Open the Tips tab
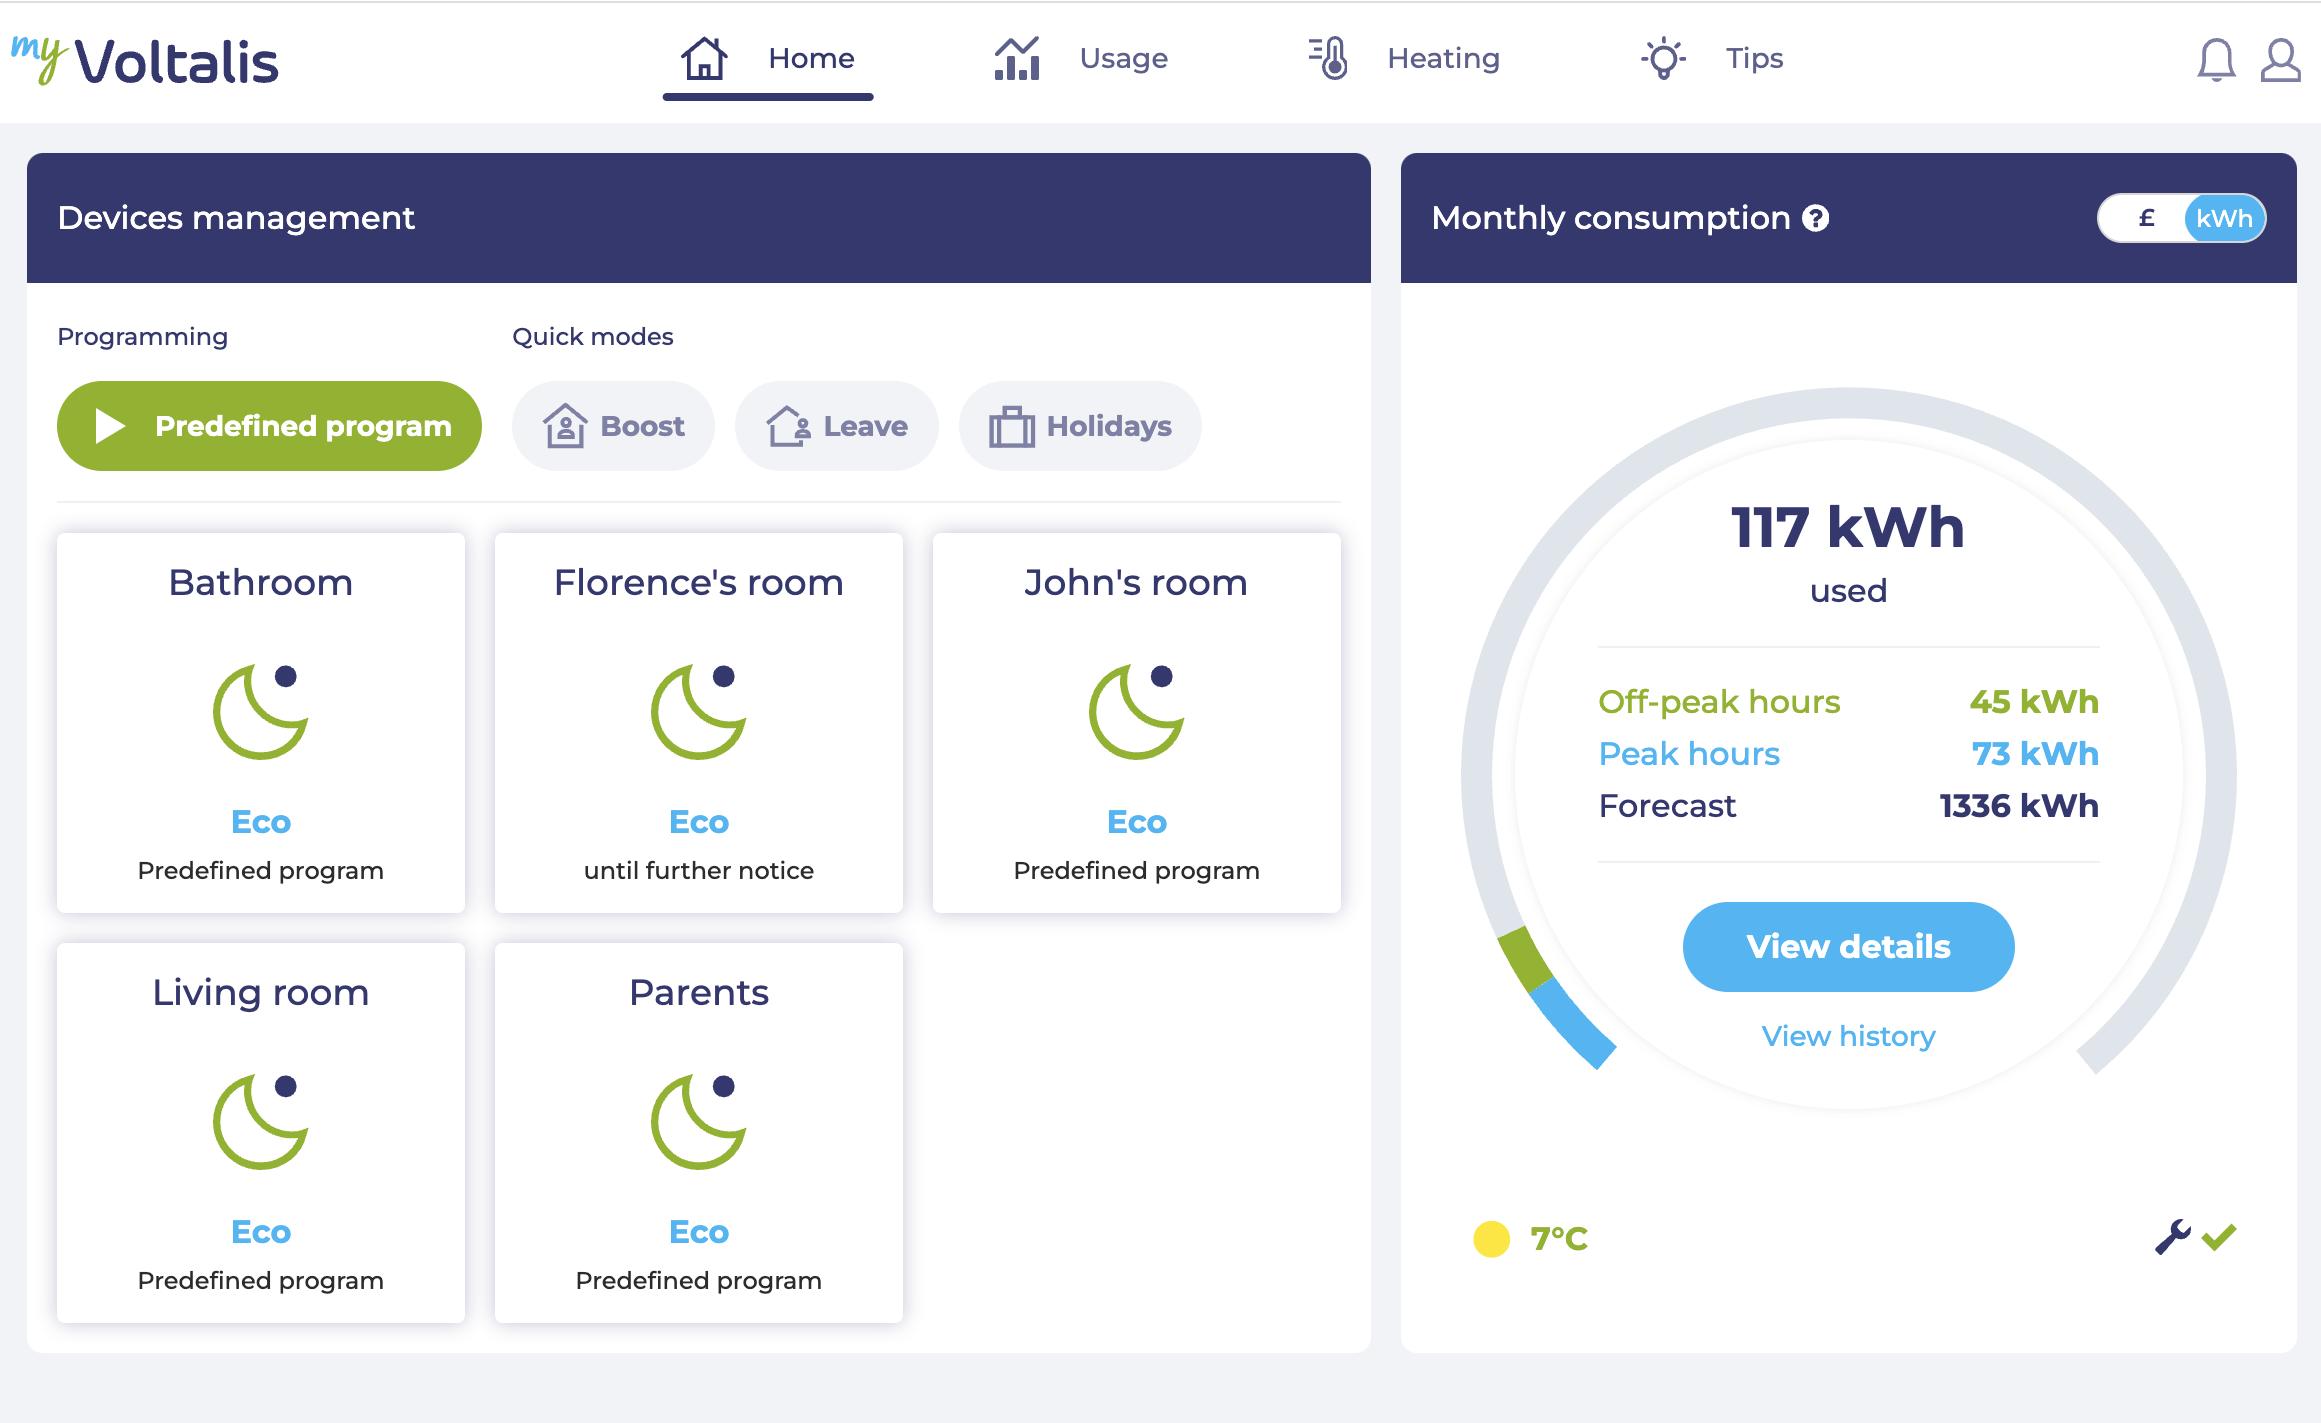 tap(1712, 58)
